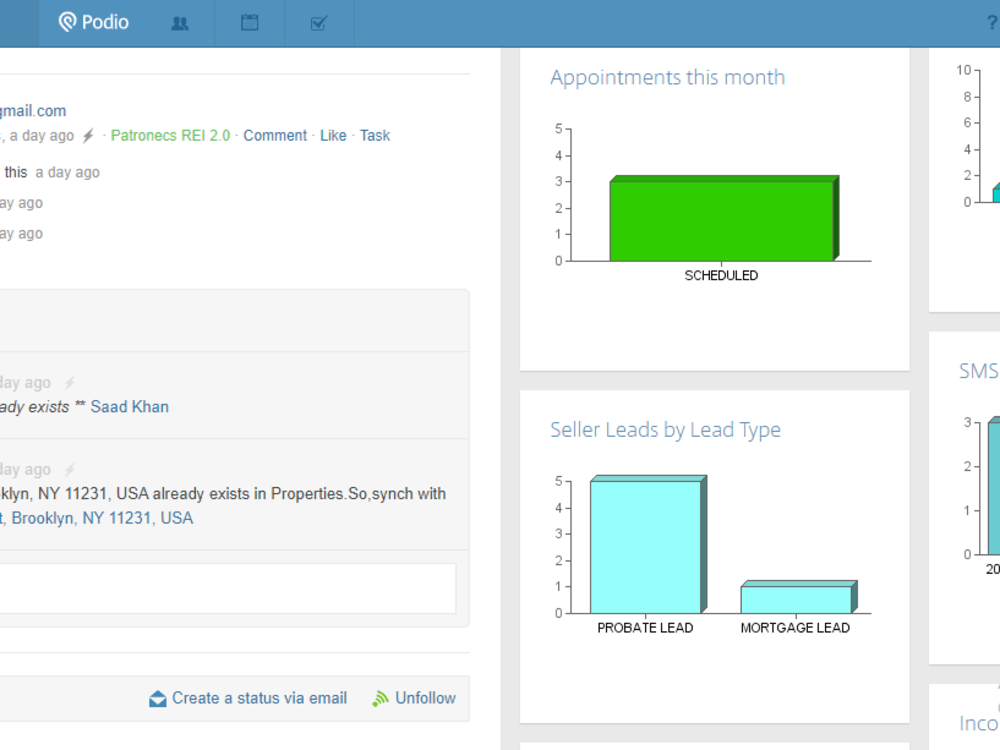The width and height of the screenshot is (1000, 750).
Task: Click the MORTGAGE LEAD axis label
Action: tap(795, 628)
